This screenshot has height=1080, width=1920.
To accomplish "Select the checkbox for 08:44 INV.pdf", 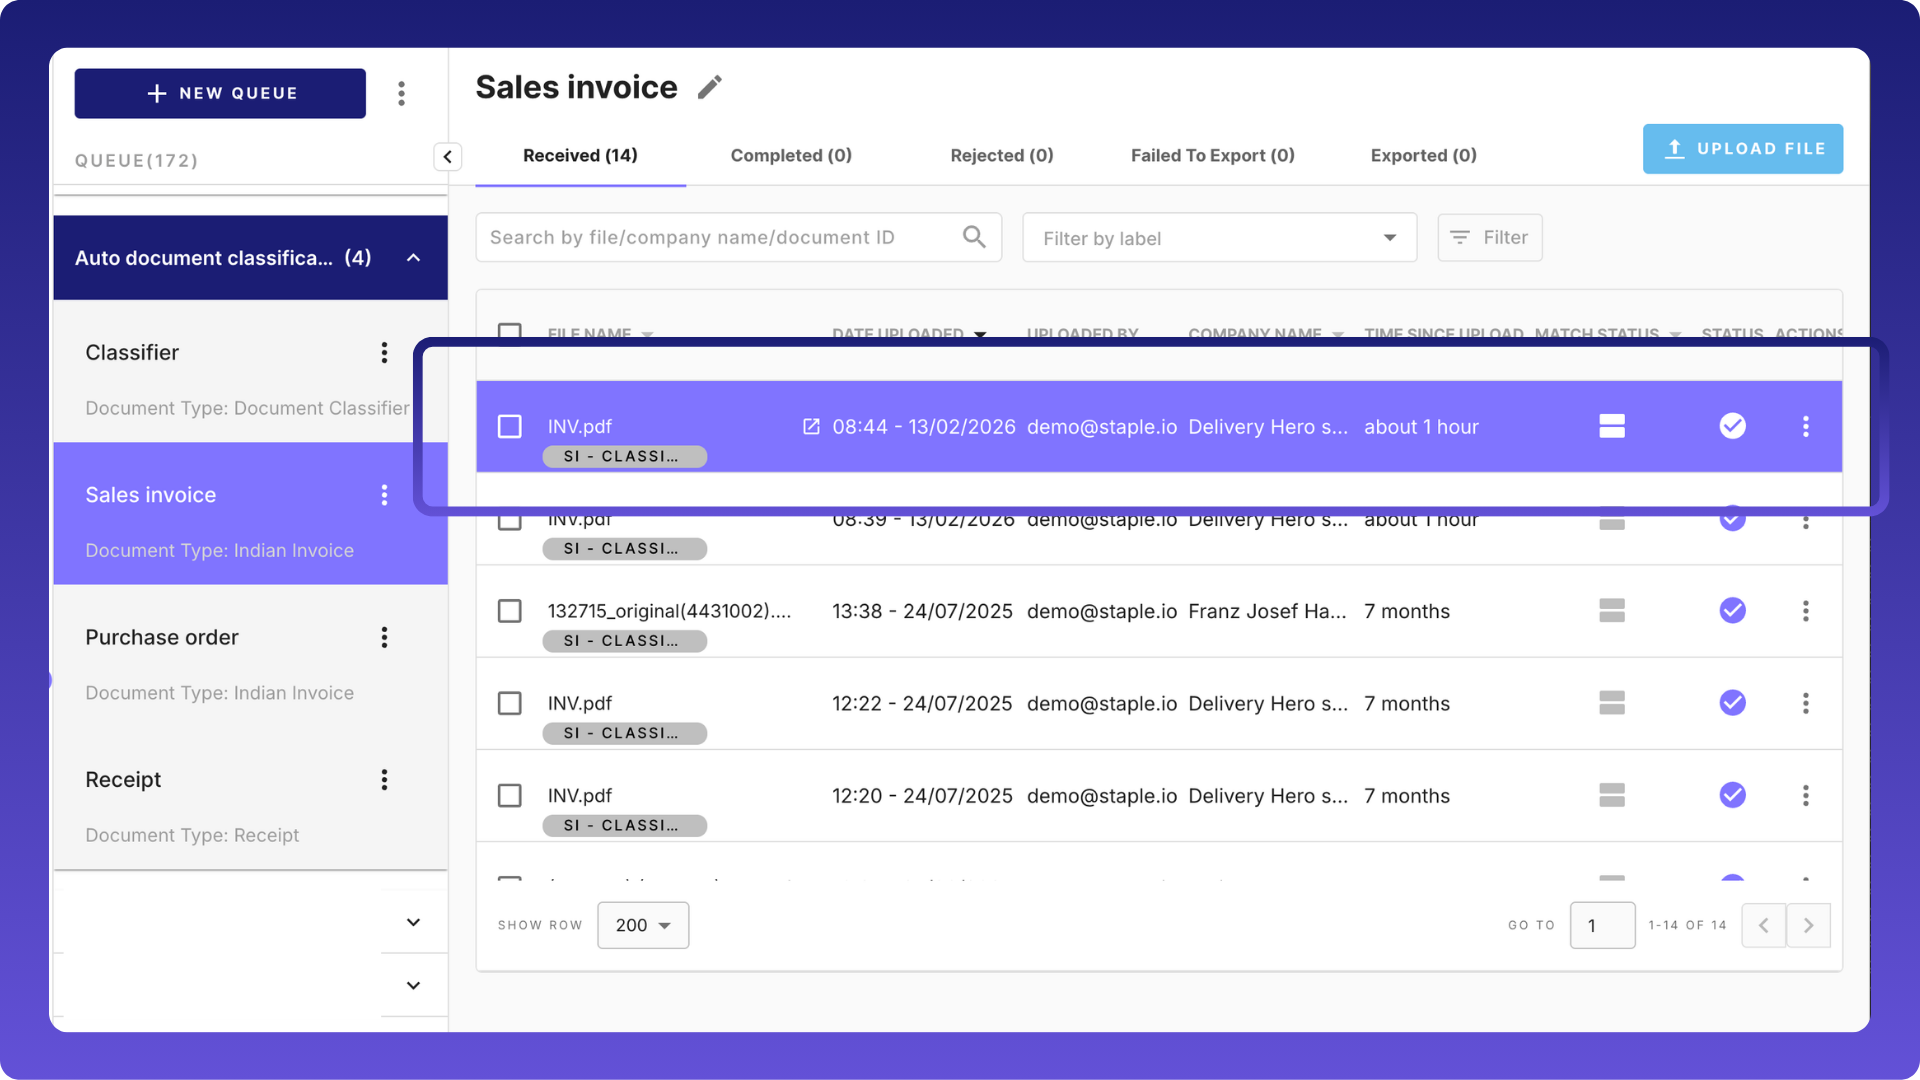I will click(x=510, y=427).
